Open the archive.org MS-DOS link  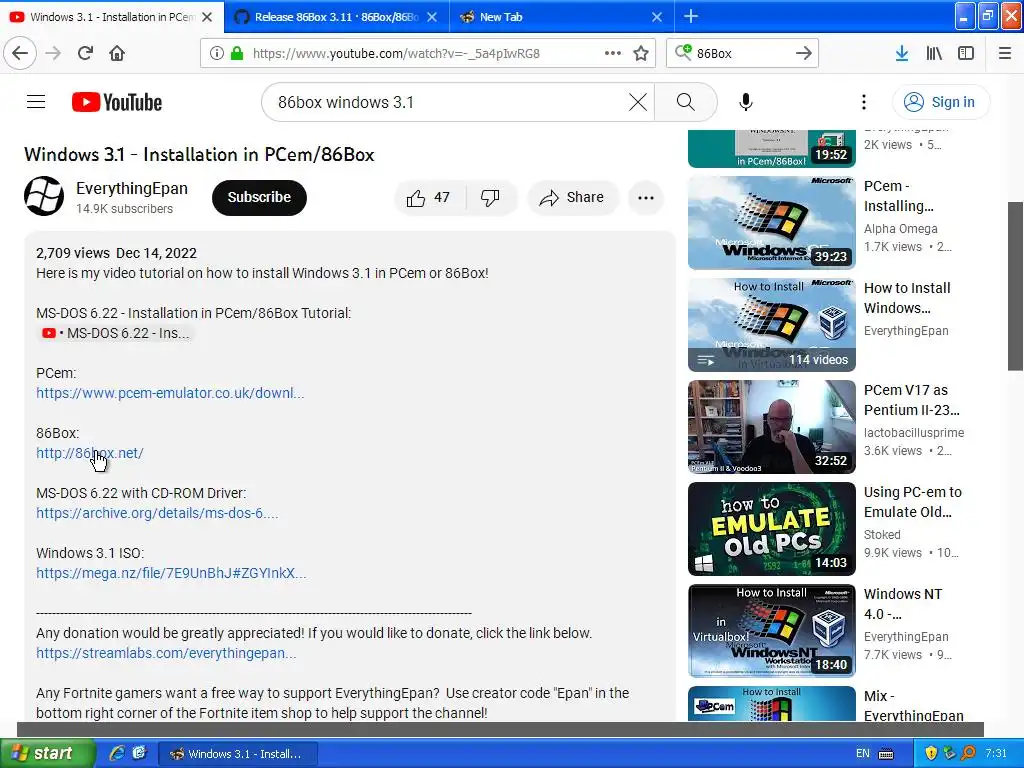157,513
